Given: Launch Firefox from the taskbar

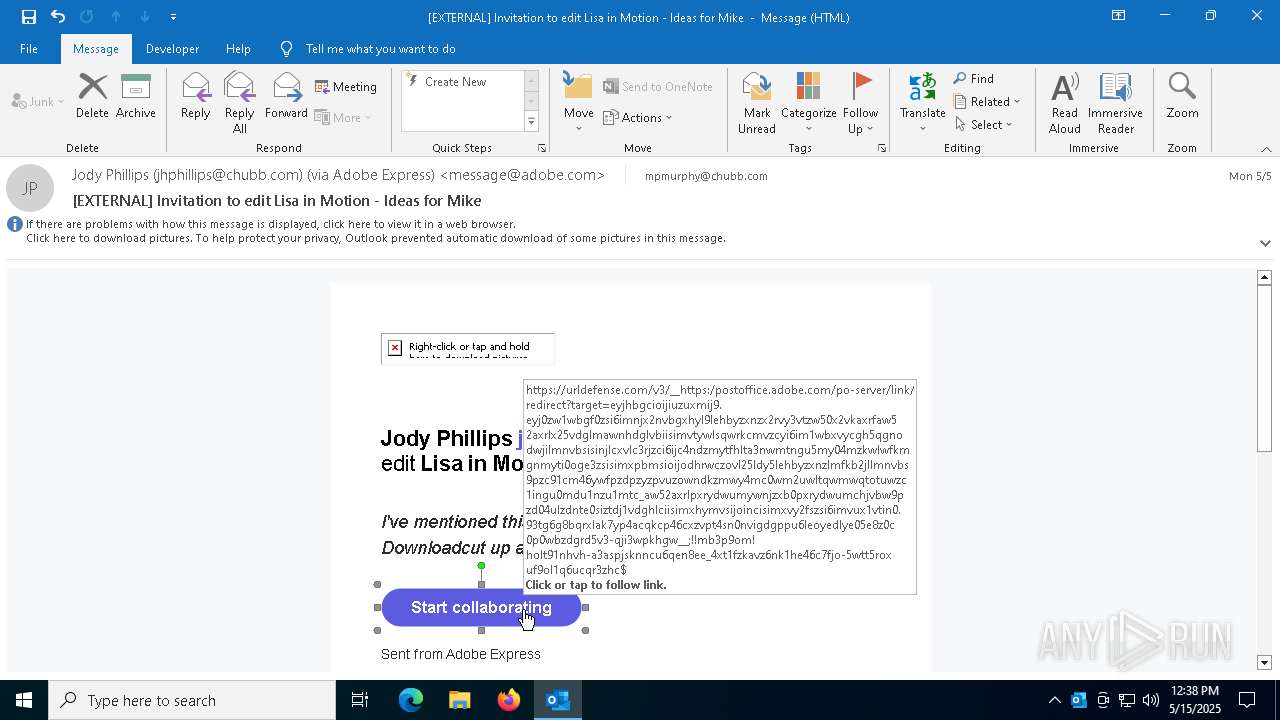Looking at the screenshot, I should click(x=509, y=700).
